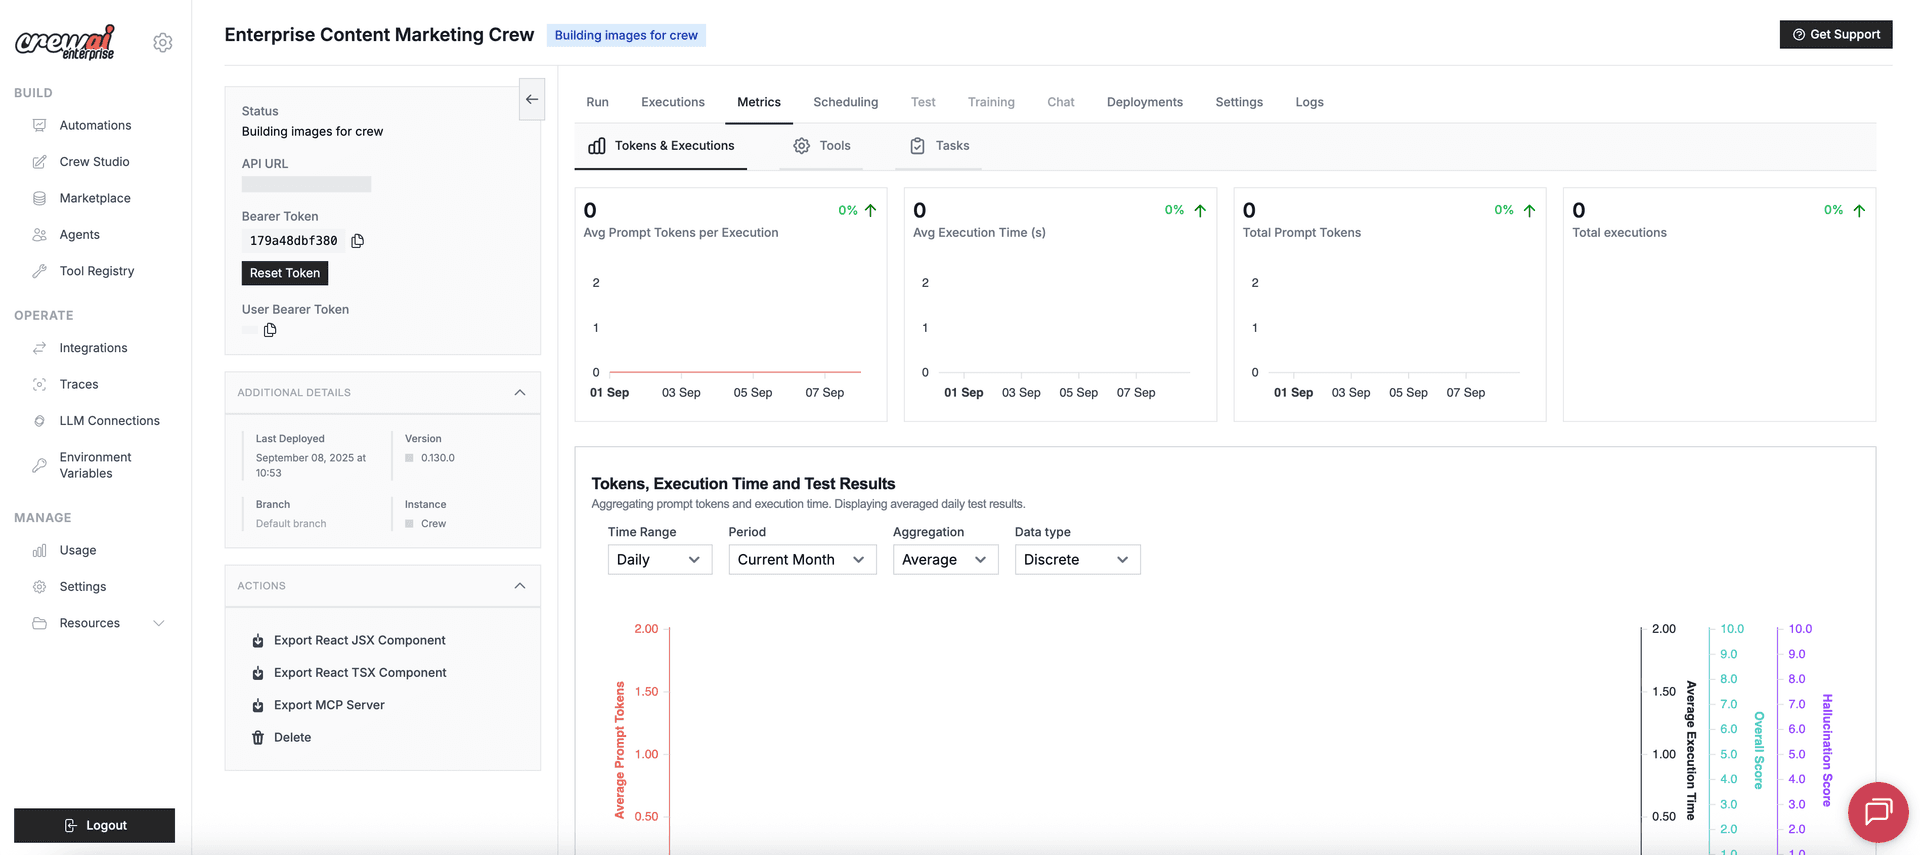Collapse the Additional Details section

520,393
